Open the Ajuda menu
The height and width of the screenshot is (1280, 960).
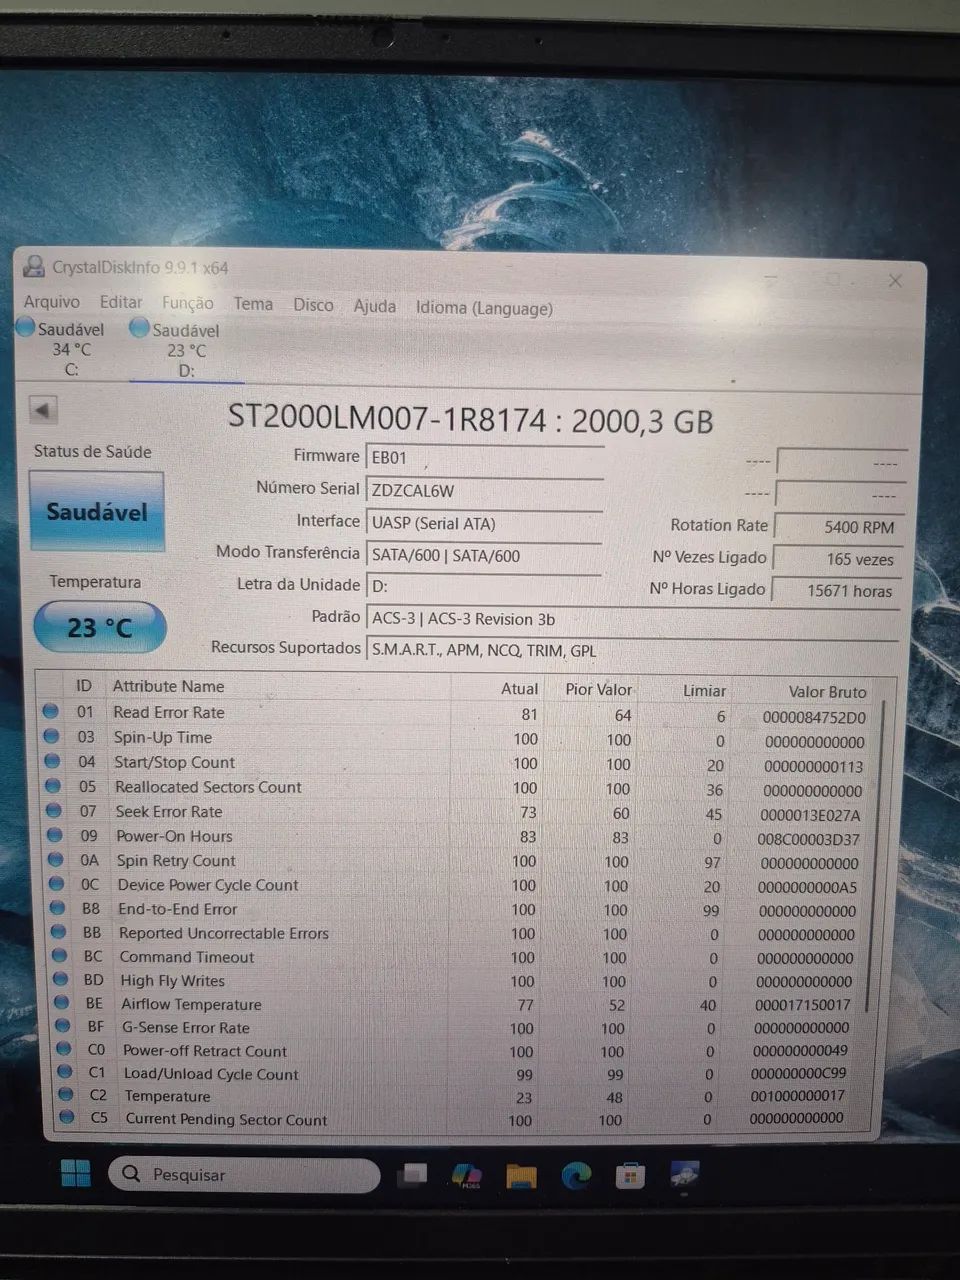click(375, 306)
